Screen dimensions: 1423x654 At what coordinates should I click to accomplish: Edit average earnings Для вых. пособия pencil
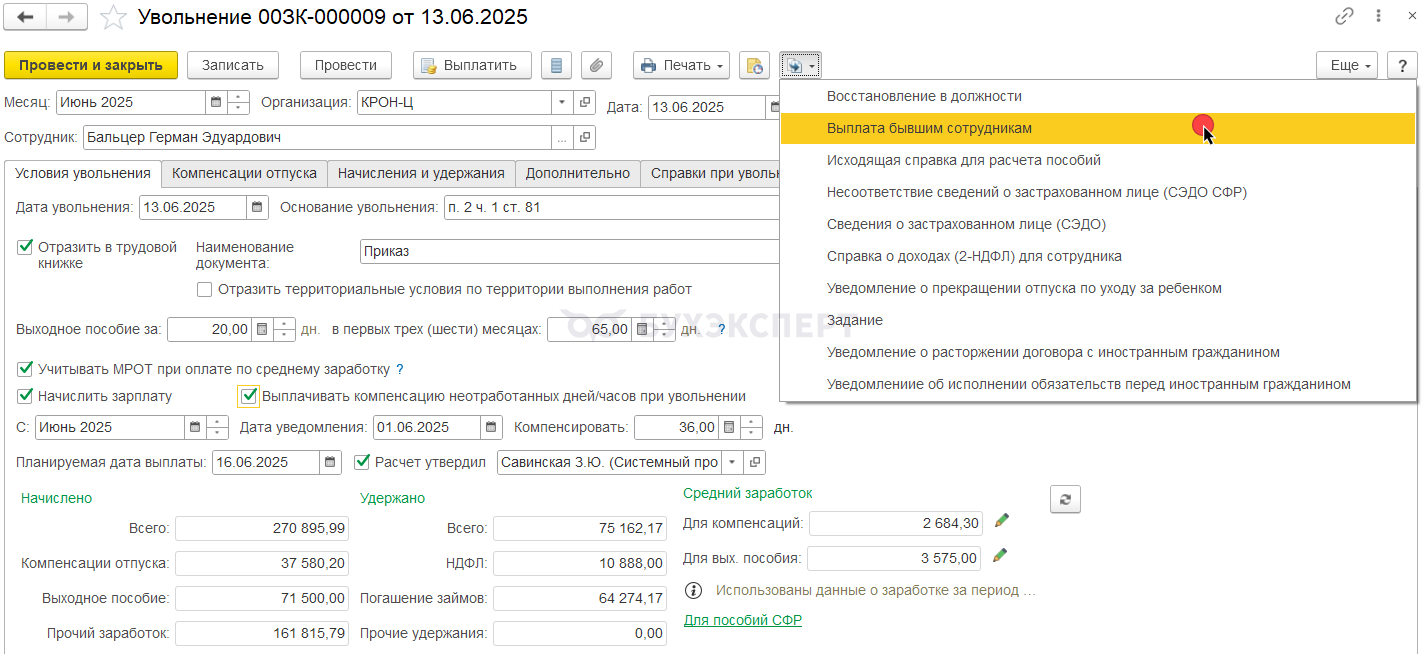click(x=999, y=555)
